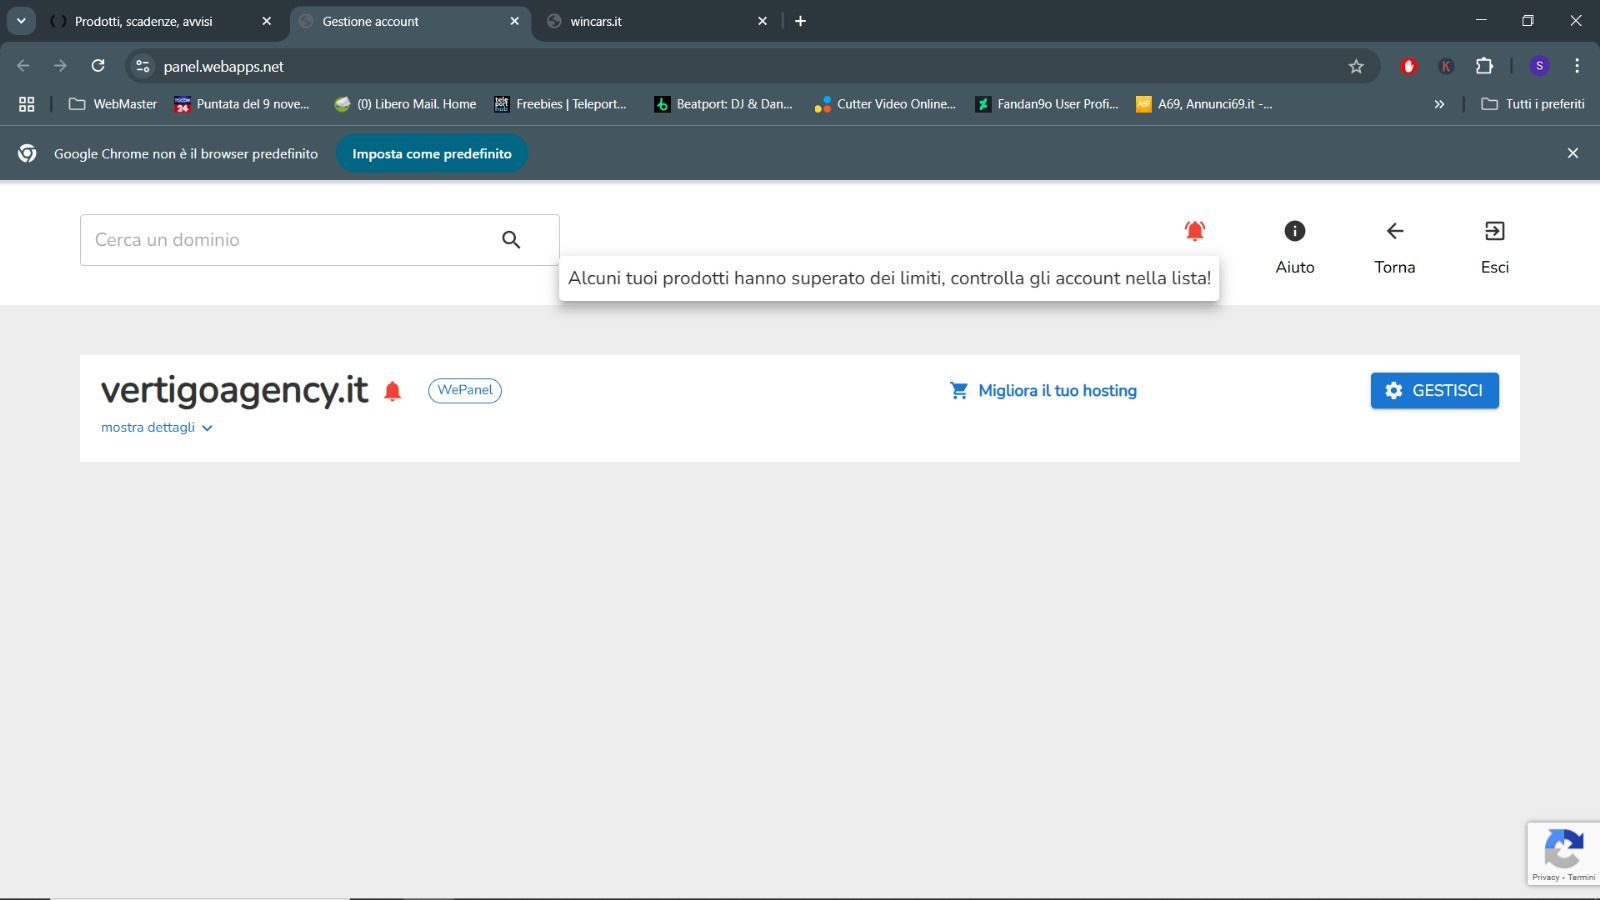The image size is (1600, 900).
Task: Click the Privacy link in reCAPTCHA badge
Action: point(1545,877)
